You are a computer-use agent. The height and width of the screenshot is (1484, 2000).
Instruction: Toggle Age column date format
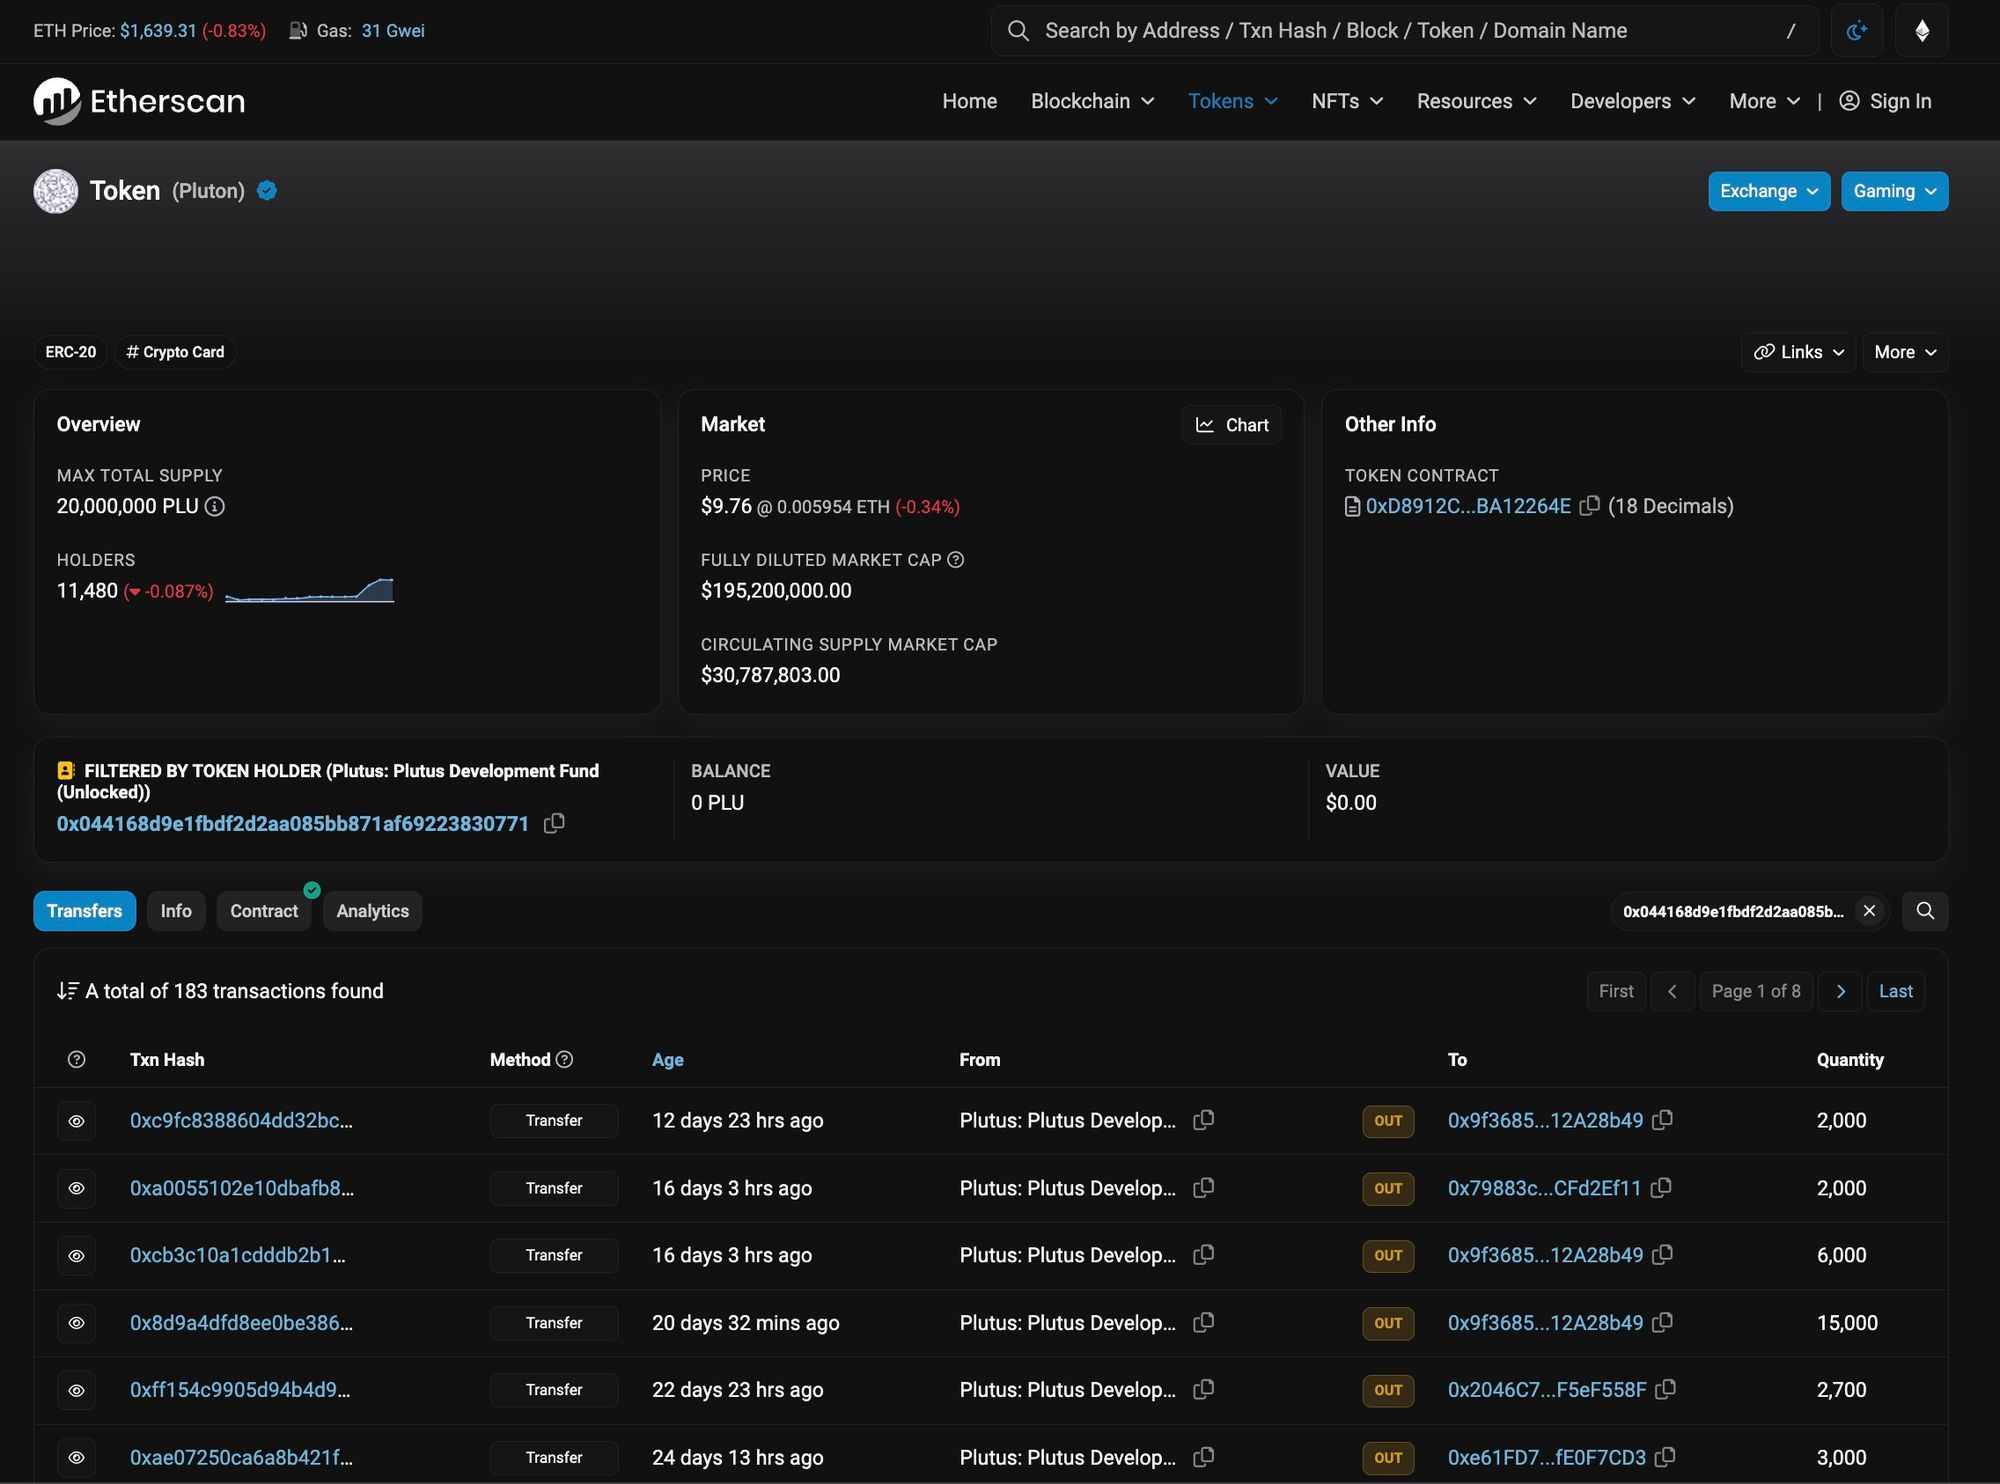tap(668, 1059)
